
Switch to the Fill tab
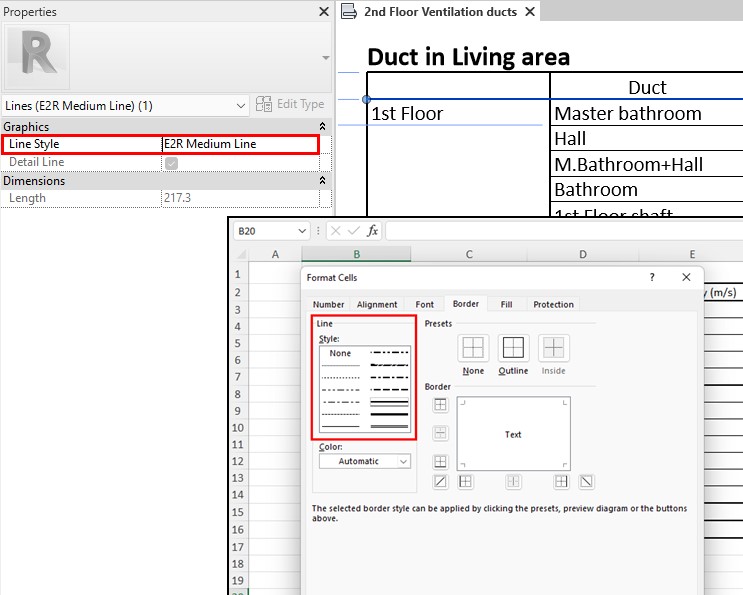pyautogui.click(x=506, y=304)
